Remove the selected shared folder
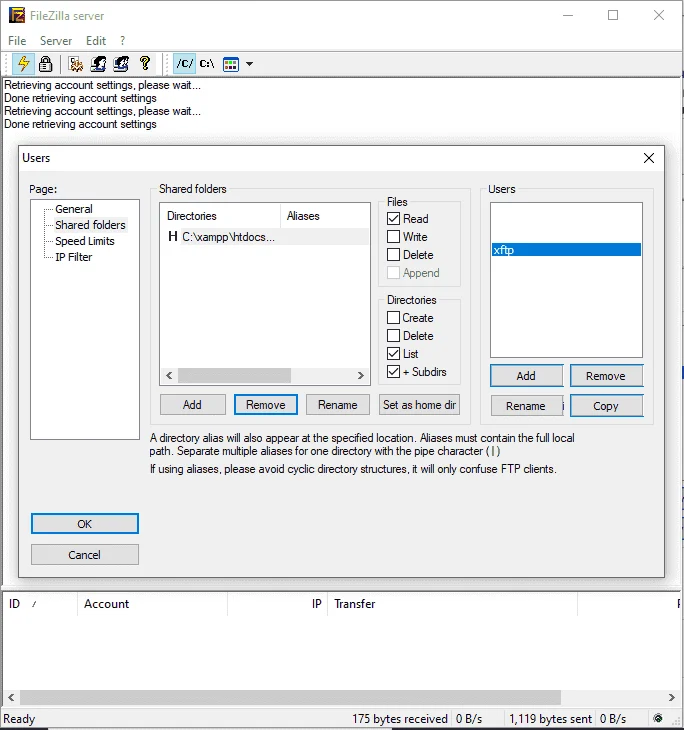The width and height of the screenshot is (684, 730). 266,405
